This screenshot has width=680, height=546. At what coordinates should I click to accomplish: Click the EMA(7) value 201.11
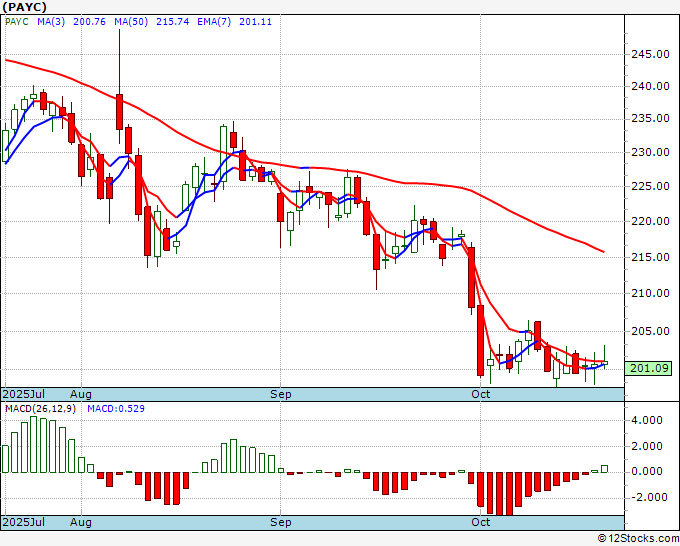[255, 22]
